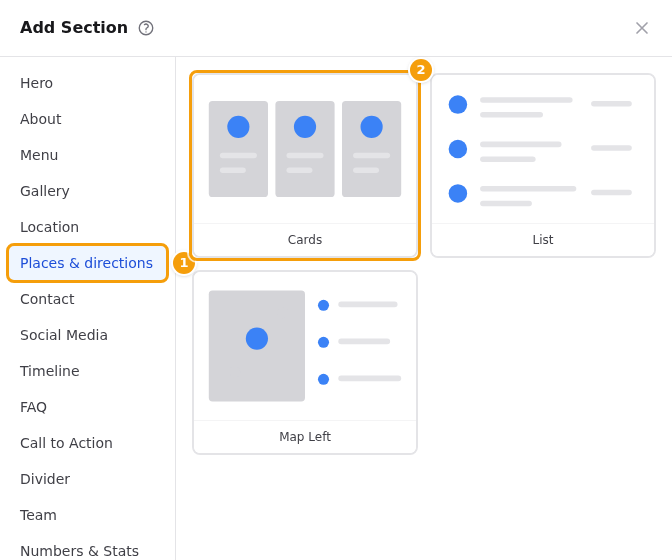
Task: Pick the List layout thumbnail
Action: [543, 165]
